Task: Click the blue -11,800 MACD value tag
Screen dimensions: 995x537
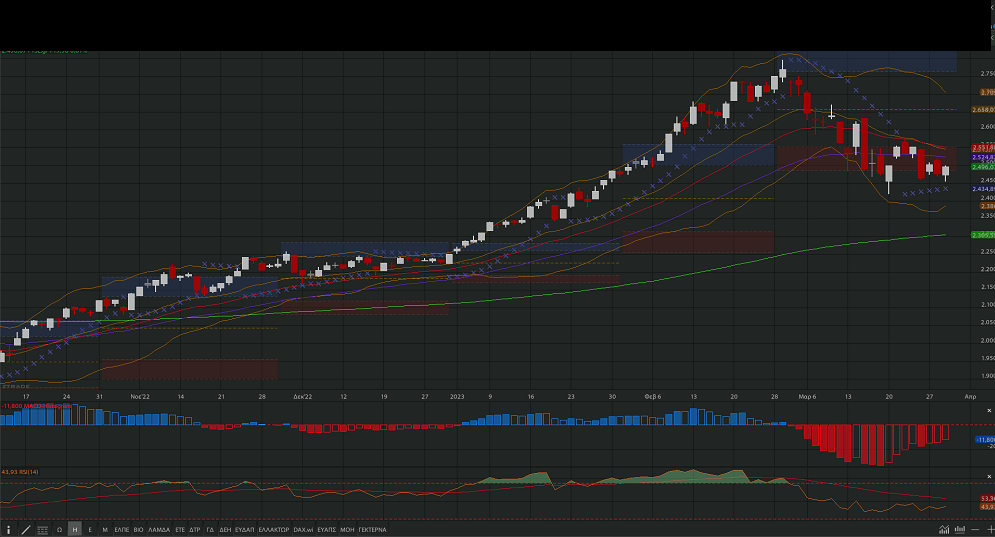Action: tap(985, 439)
